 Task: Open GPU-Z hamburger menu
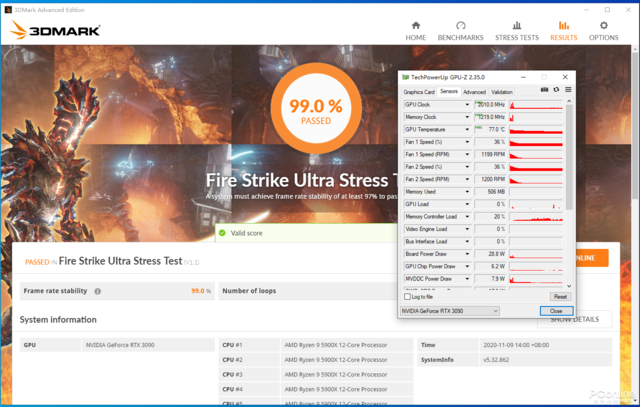[x=568, y=89]
